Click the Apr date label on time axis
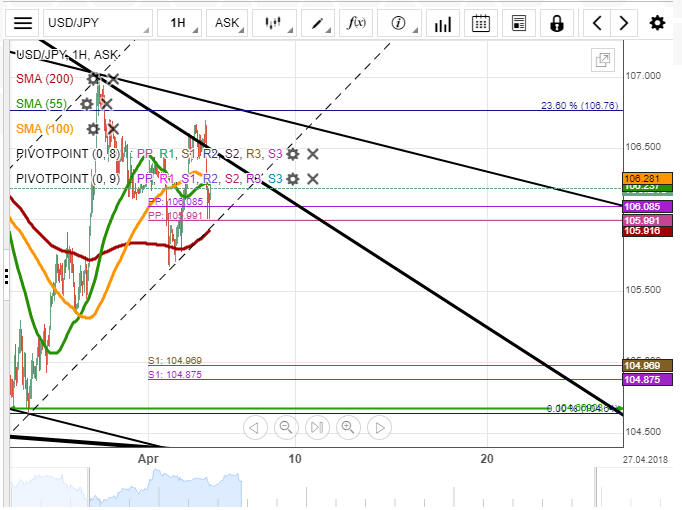Viewport: 682px width, 510px height. 148,459
